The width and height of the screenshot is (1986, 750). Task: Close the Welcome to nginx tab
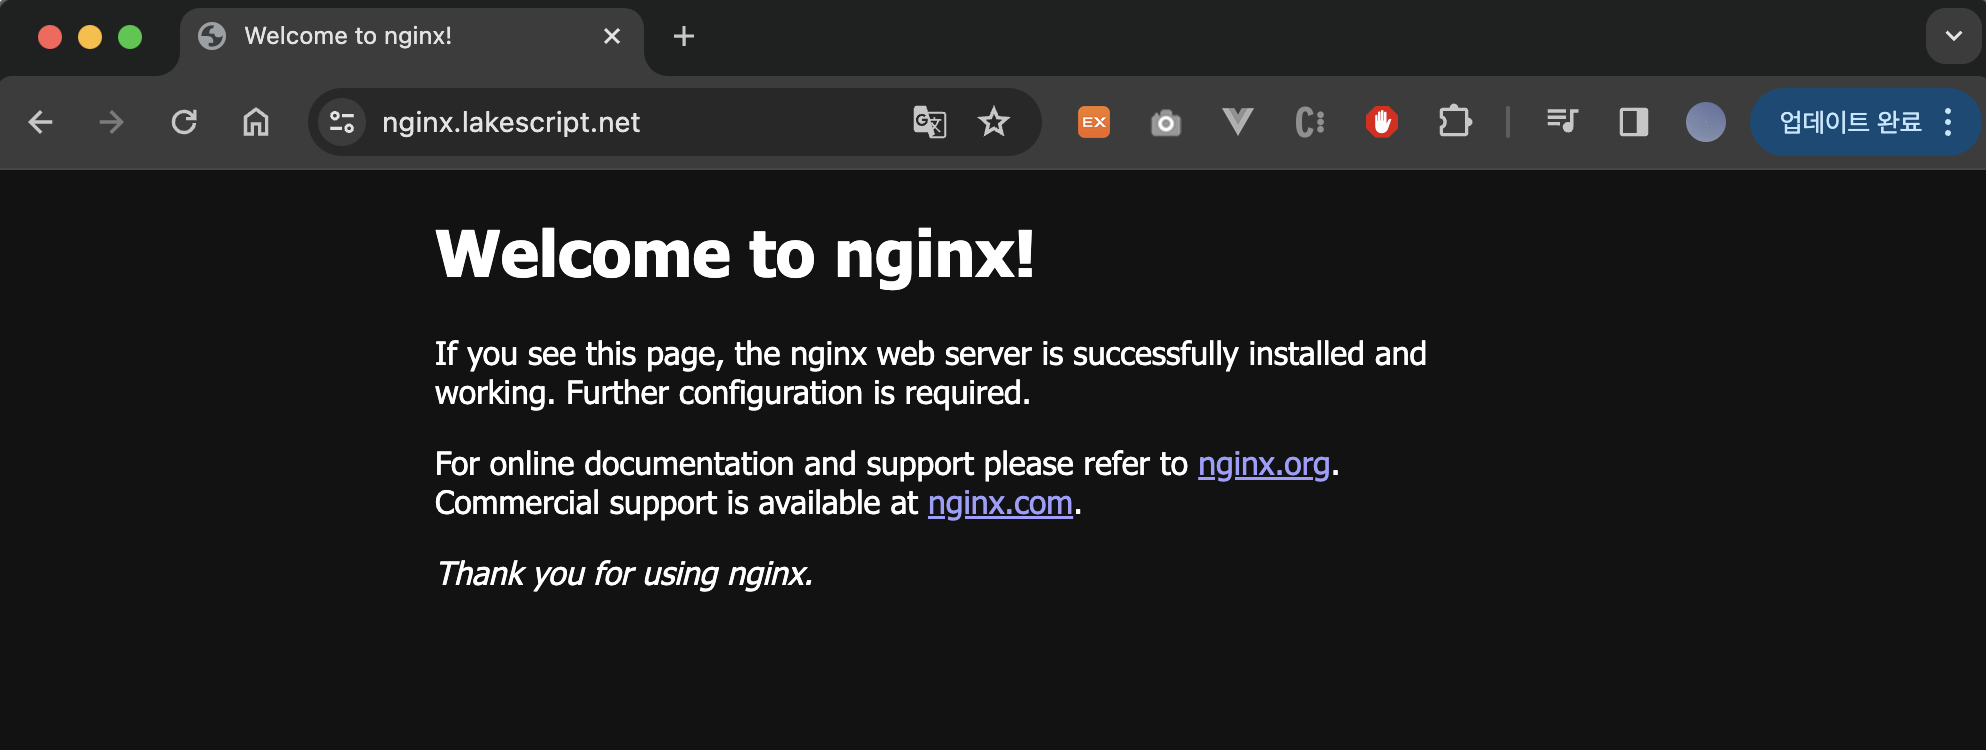[x=612, y=36]
